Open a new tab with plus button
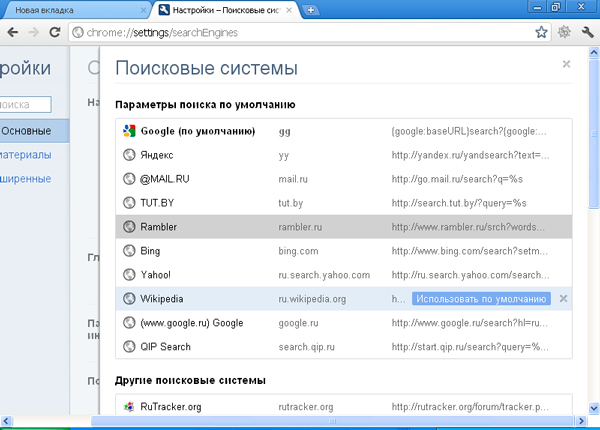The width and height of the screenshot is (600, 430). click(x=311, y=10)
